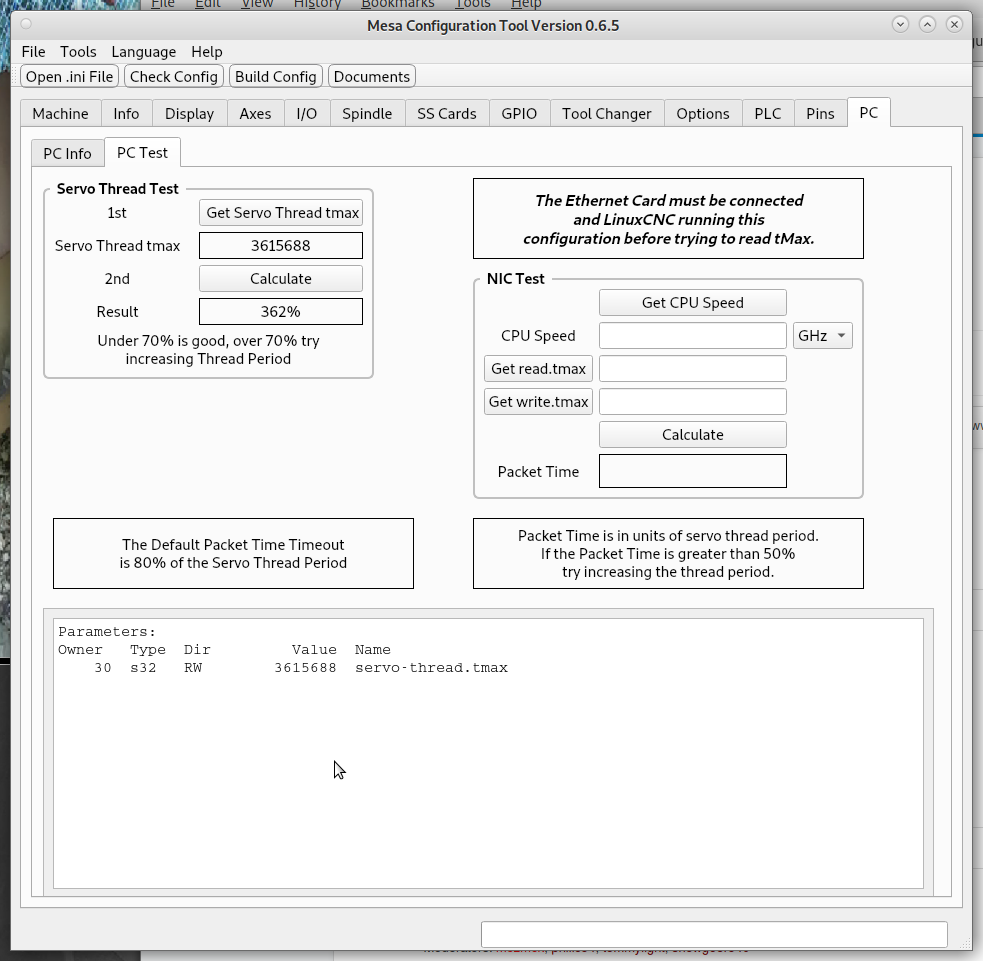Open View menu in background browser window
Viewport: 983px width, 961px height.
click(x=257, y=4)
